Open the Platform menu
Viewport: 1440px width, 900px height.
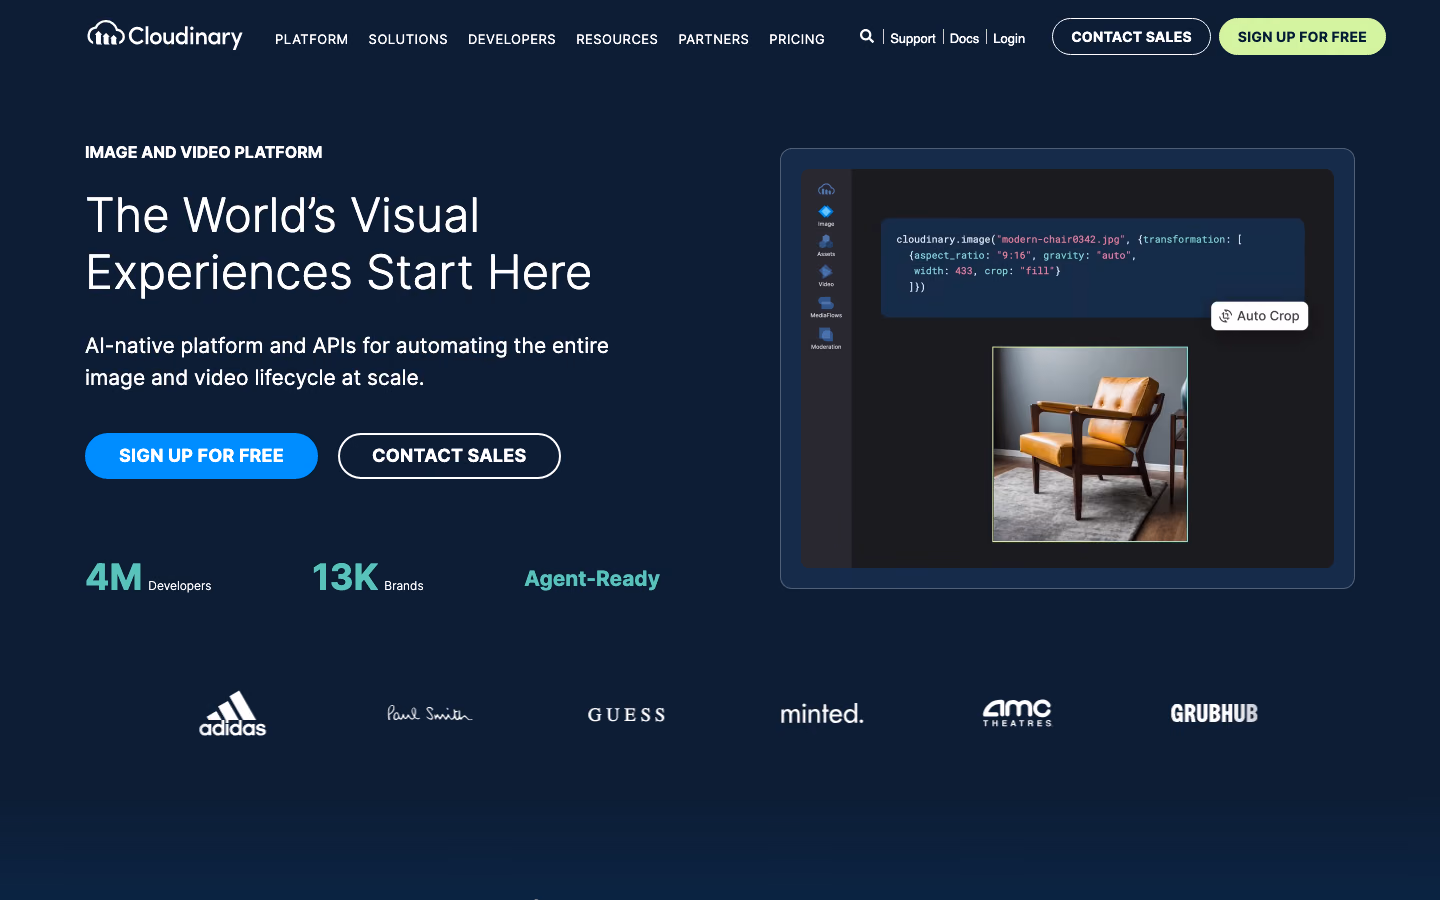coord(311,39)
